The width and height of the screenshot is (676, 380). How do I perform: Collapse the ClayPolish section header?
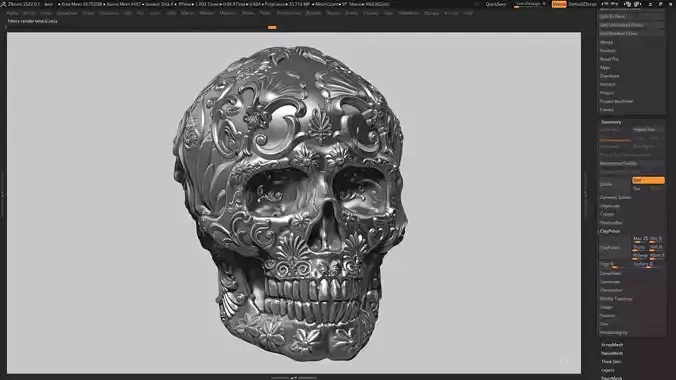[610, 231]
